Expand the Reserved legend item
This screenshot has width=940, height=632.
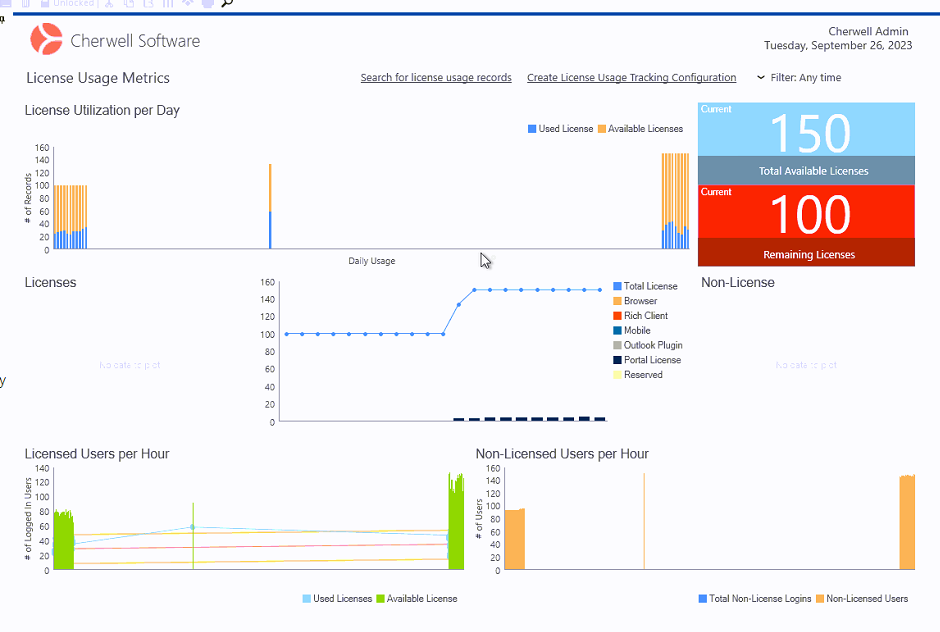point(639,376)
